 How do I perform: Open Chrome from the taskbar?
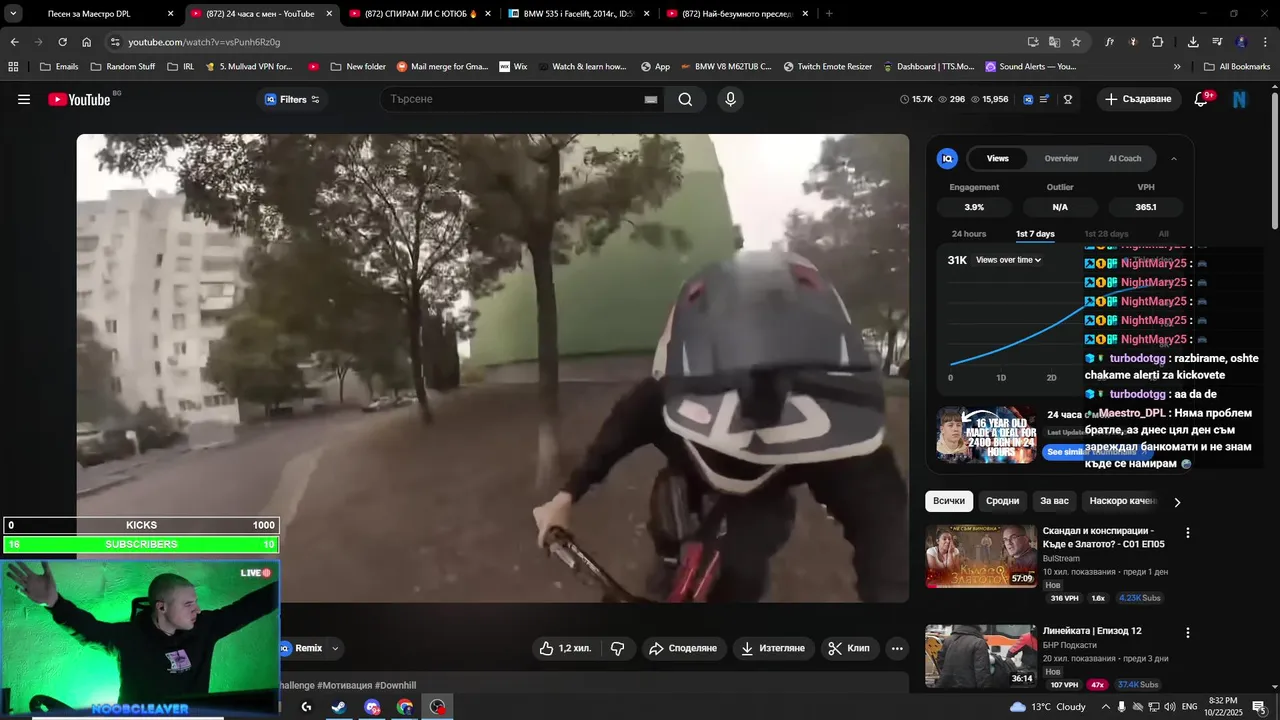(x=404, y=707)
